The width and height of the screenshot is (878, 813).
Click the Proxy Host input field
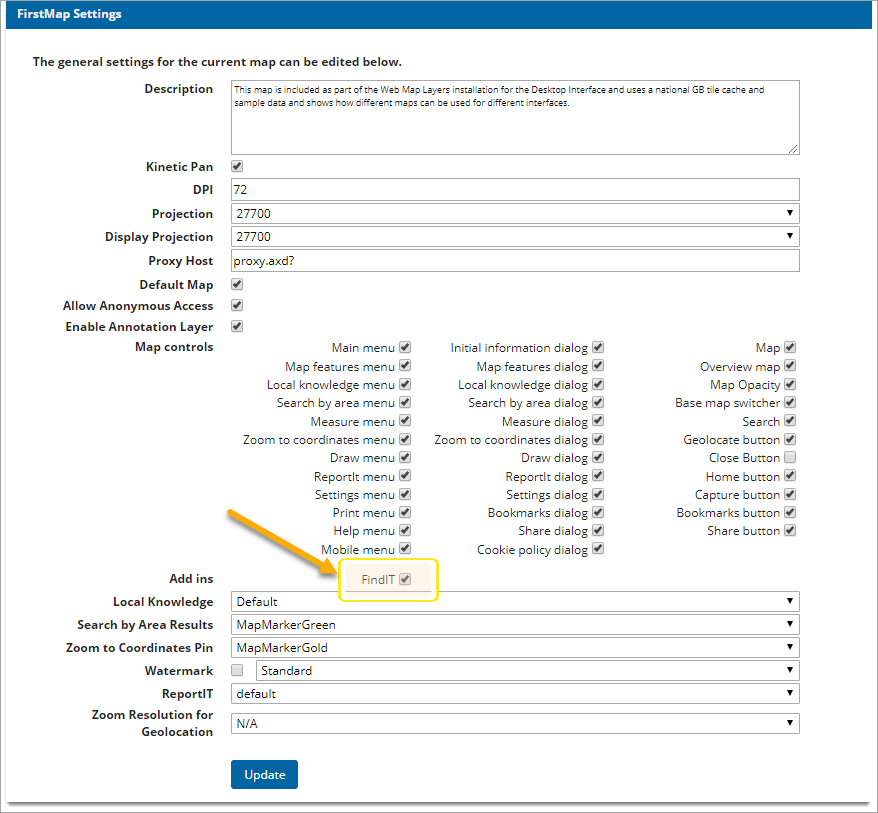point(515,260)
